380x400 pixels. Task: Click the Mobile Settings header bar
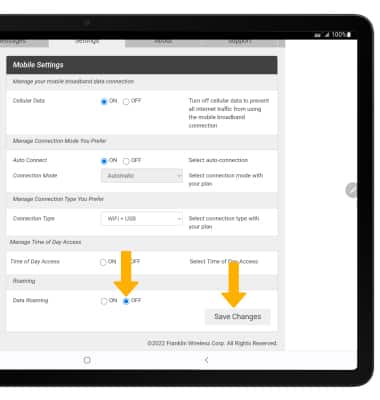[x=142, y=65]
